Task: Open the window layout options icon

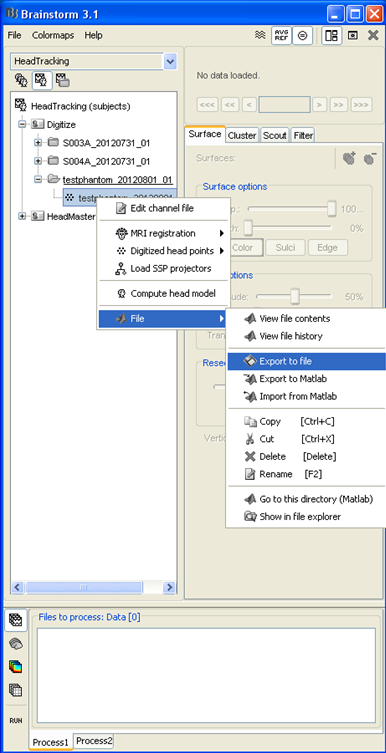Action: 331,36
